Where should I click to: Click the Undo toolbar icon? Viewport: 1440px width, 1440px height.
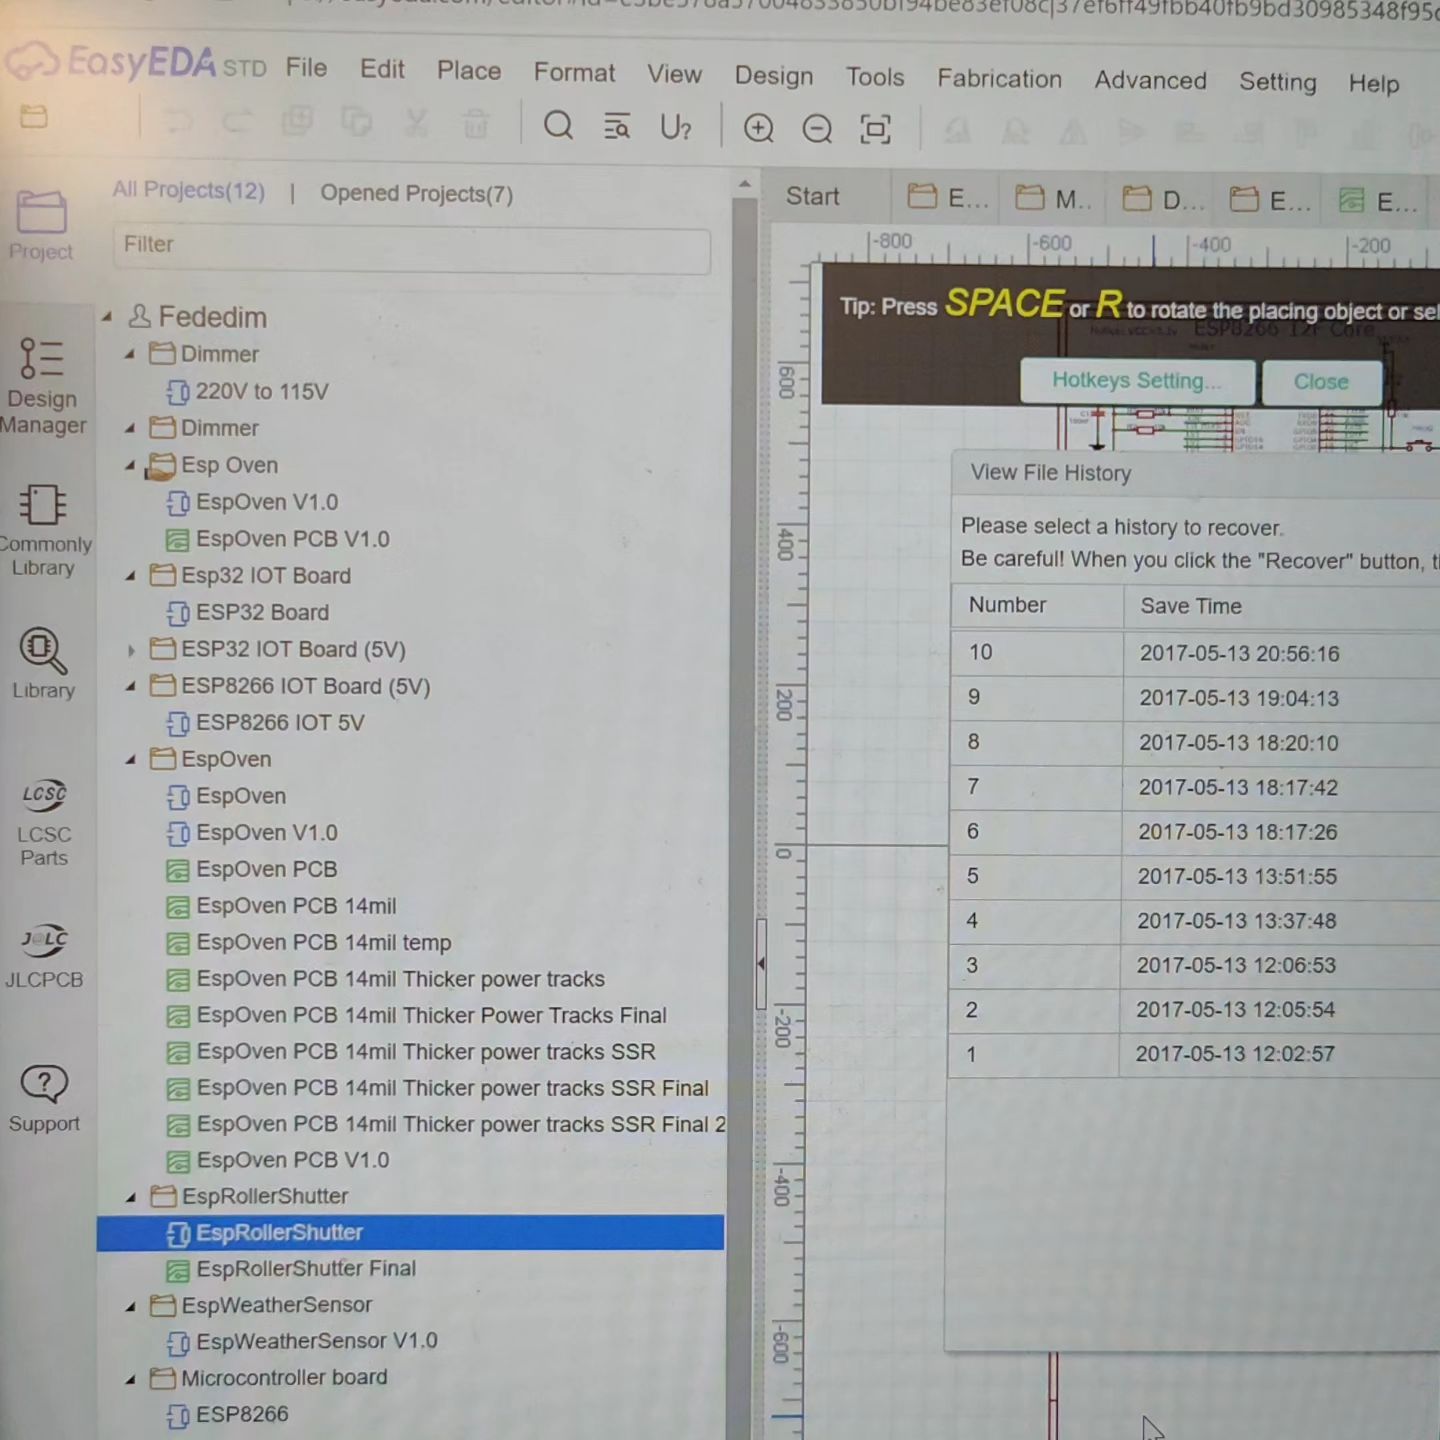[178, 121]
